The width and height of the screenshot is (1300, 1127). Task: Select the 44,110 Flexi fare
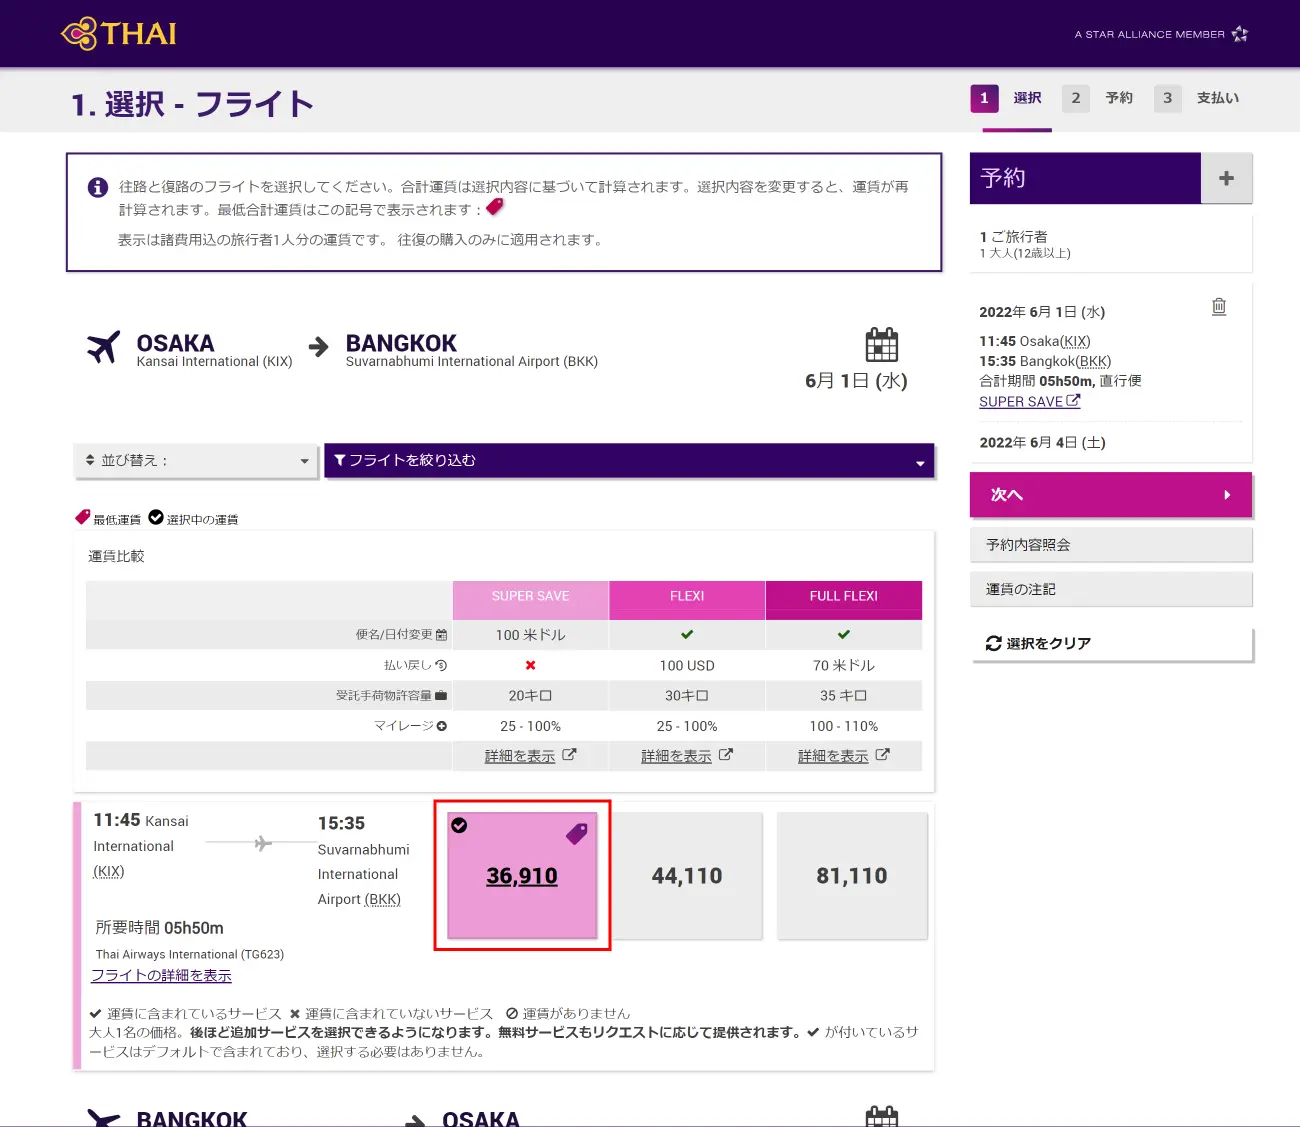[687, 876]
